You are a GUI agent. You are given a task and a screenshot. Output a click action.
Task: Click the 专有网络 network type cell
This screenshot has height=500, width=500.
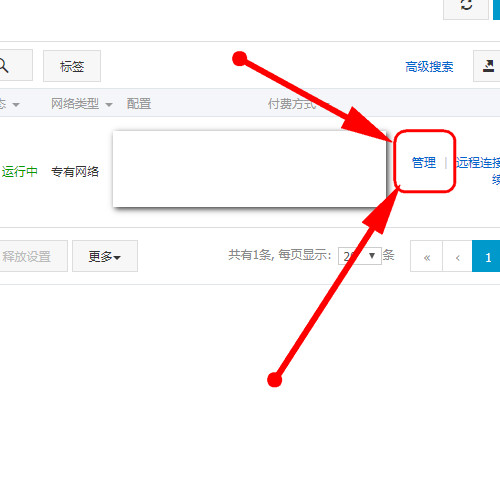click(75, 172)
